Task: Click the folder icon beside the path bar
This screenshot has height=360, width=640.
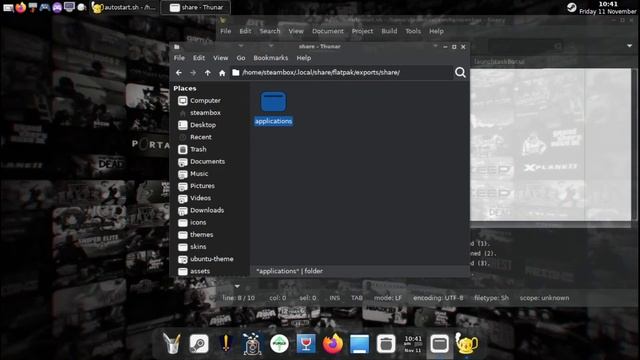Action: (x=236, y=73)
